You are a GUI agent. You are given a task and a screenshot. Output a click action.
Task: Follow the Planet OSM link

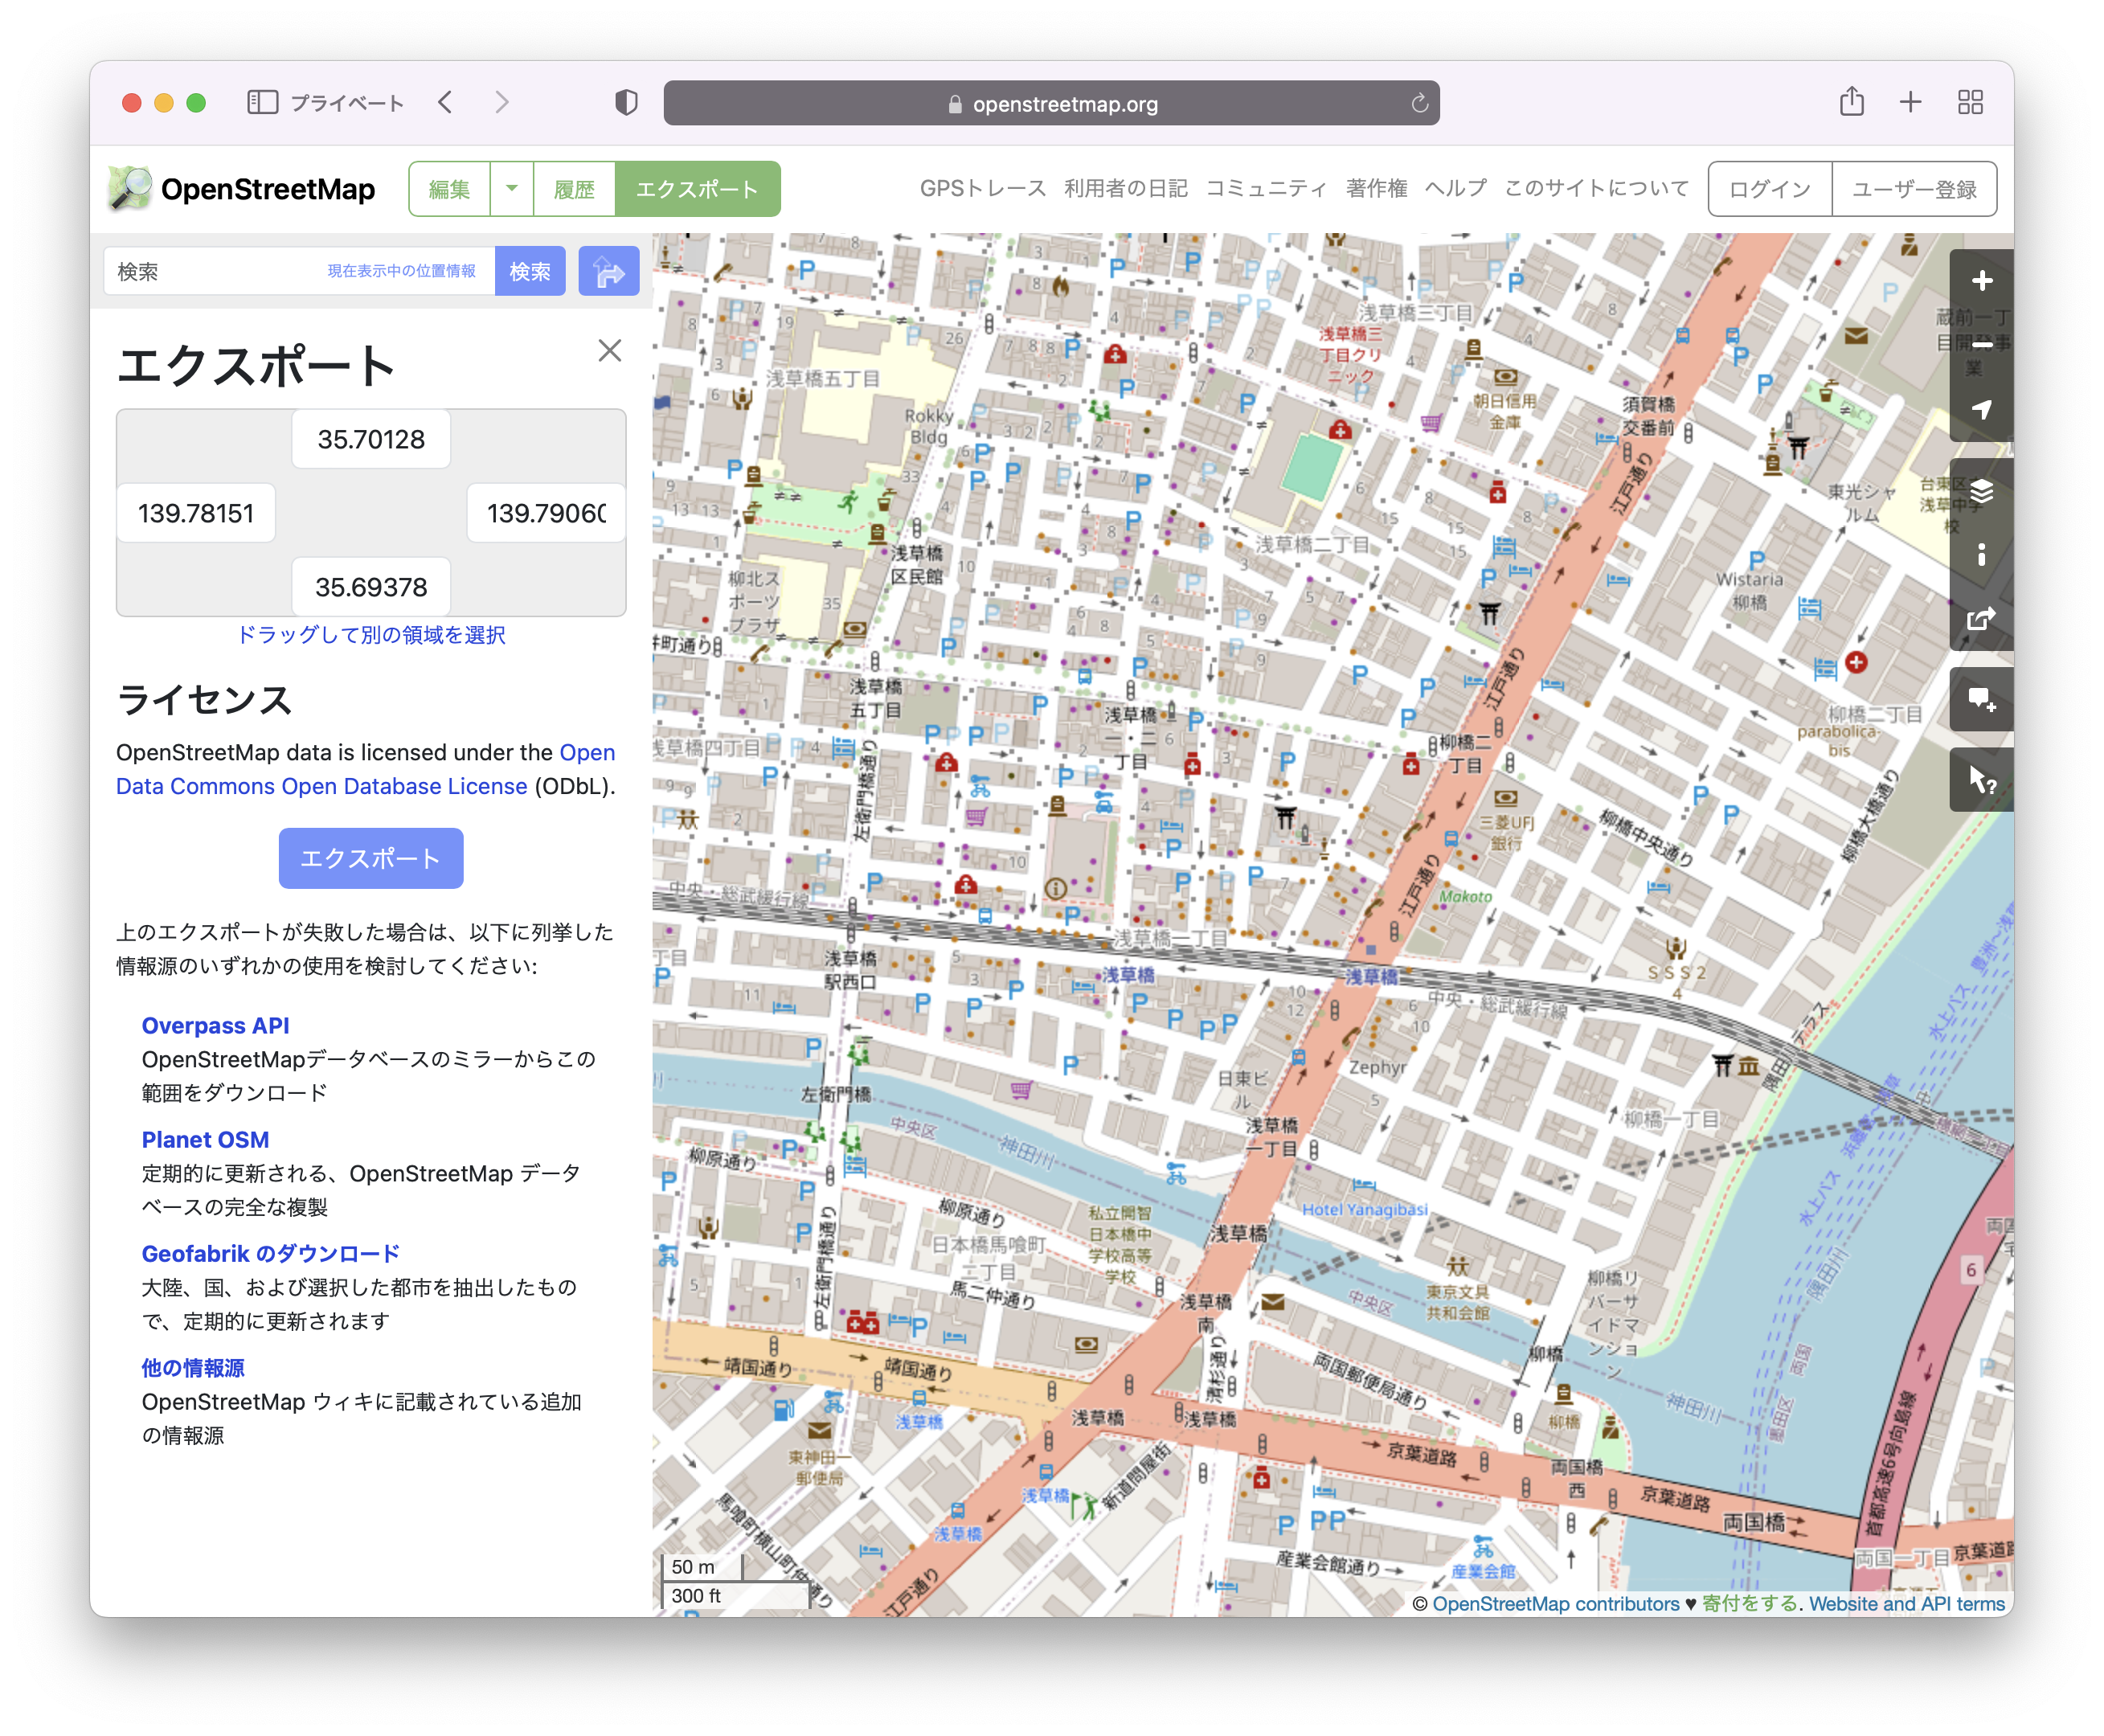pos(205,1139)
